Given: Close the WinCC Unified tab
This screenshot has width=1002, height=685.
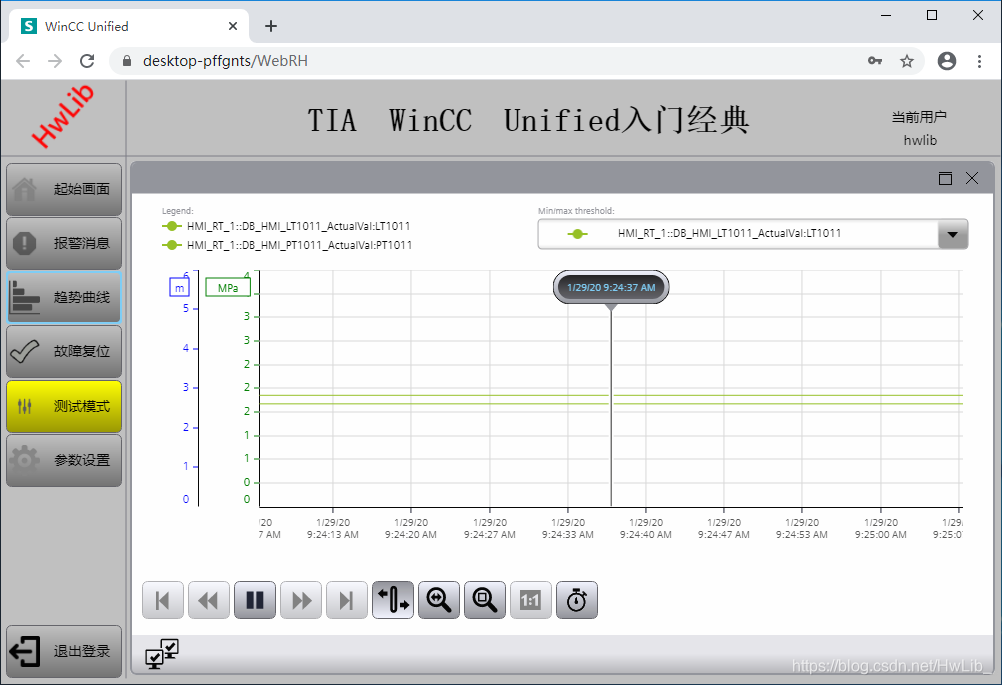Looking at the screenshot, I should 233,26.
